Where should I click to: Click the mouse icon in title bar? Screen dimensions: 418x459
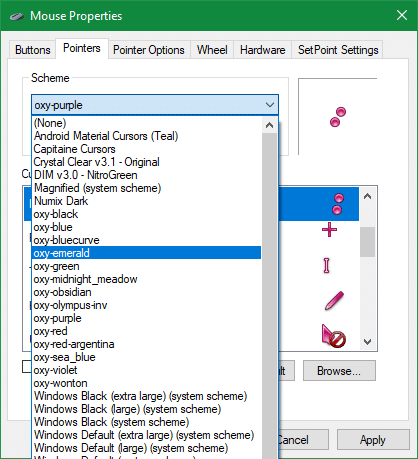point(17,16)
